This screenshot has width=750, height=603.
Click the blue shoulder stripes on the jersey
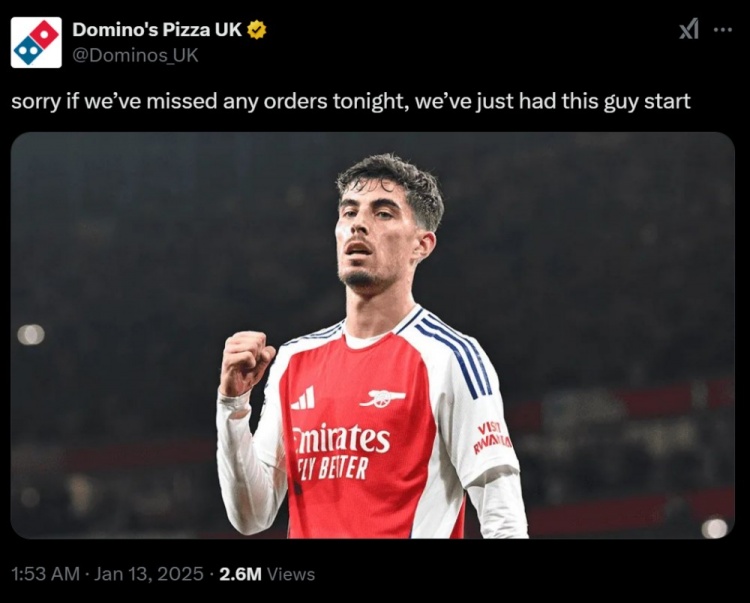458,352
